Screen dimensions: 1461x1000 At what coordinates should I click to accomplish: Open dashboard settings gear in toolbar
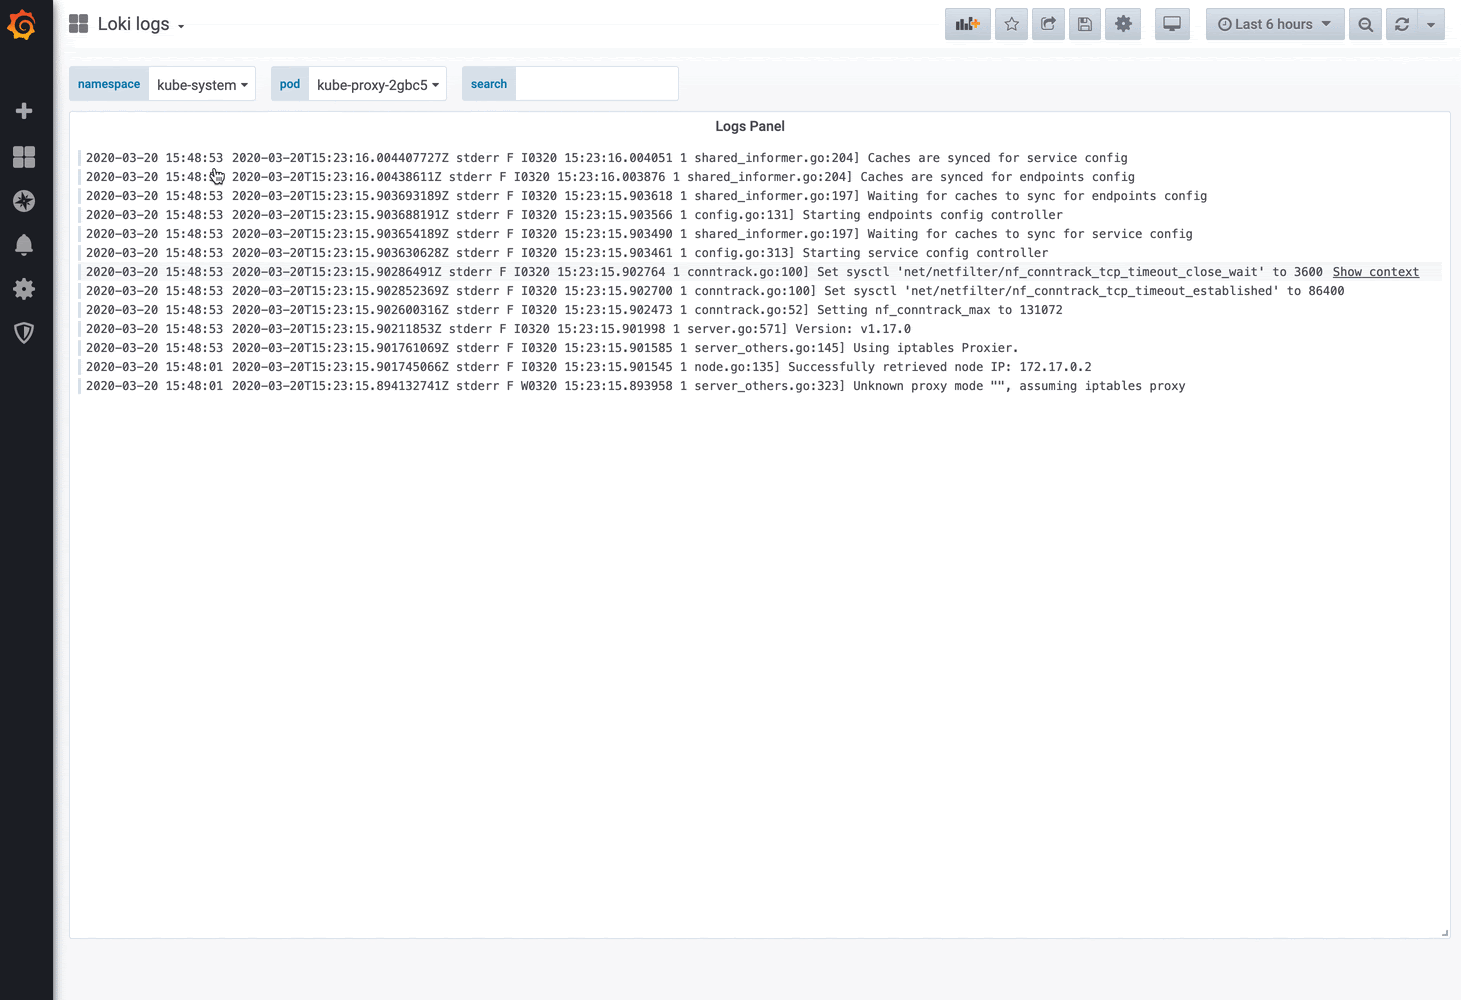(x=1123, y=24)
